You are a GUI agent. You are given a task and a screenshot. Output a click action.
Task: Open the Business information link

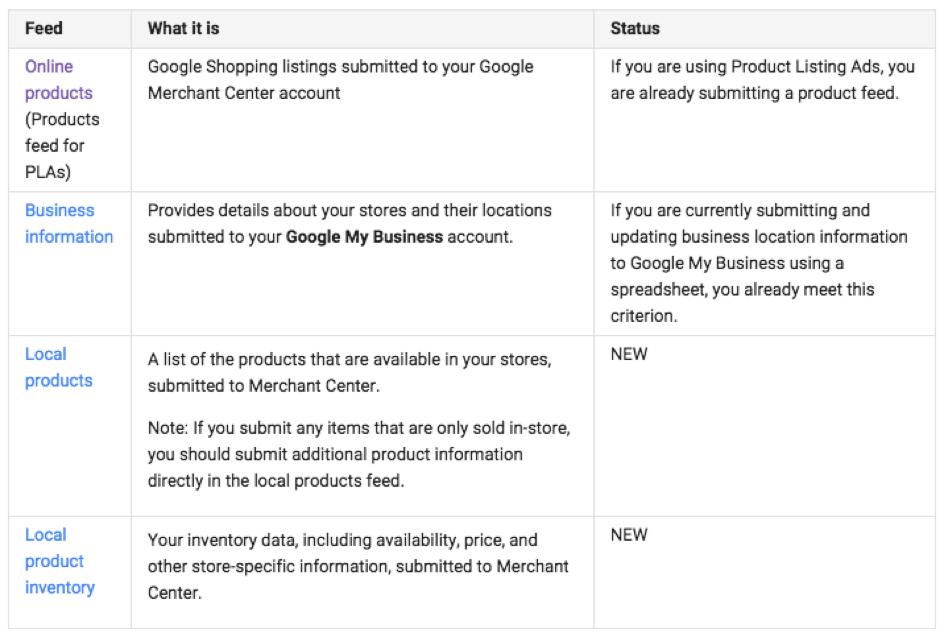click(x=69, y=223)
